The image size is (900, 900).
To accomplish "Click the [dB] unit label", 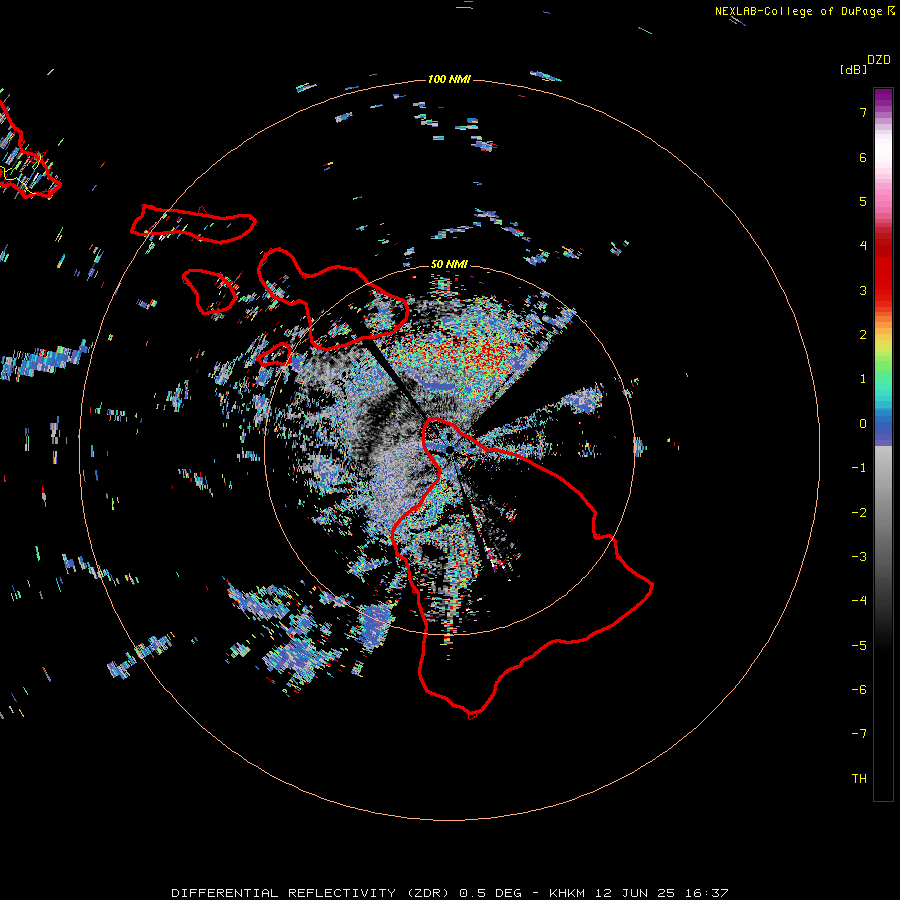I will point(854,69).
